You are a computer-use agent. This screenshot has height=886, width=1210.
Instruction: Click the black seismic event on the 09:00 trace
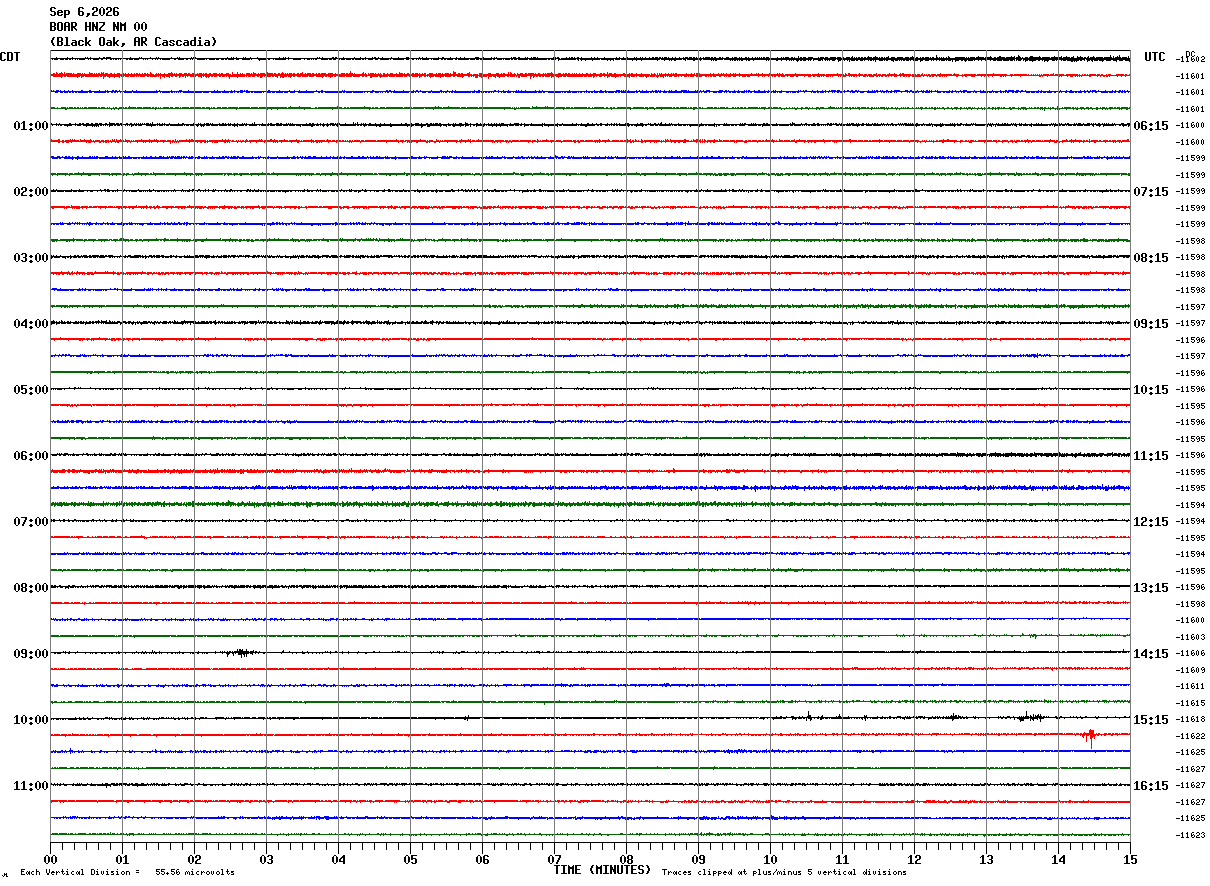(241, 652)
